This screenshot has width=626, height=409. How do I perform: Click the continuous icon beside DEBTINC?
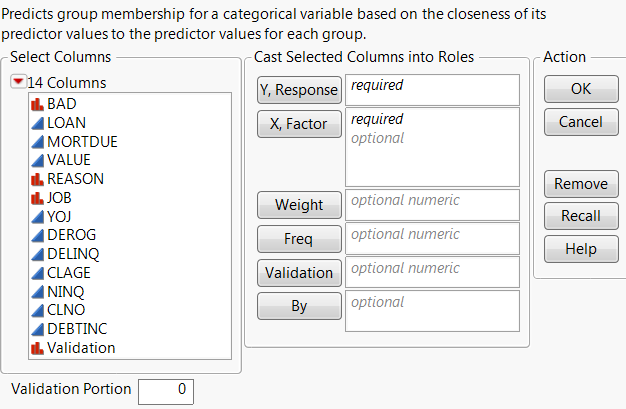coord(38,329)
